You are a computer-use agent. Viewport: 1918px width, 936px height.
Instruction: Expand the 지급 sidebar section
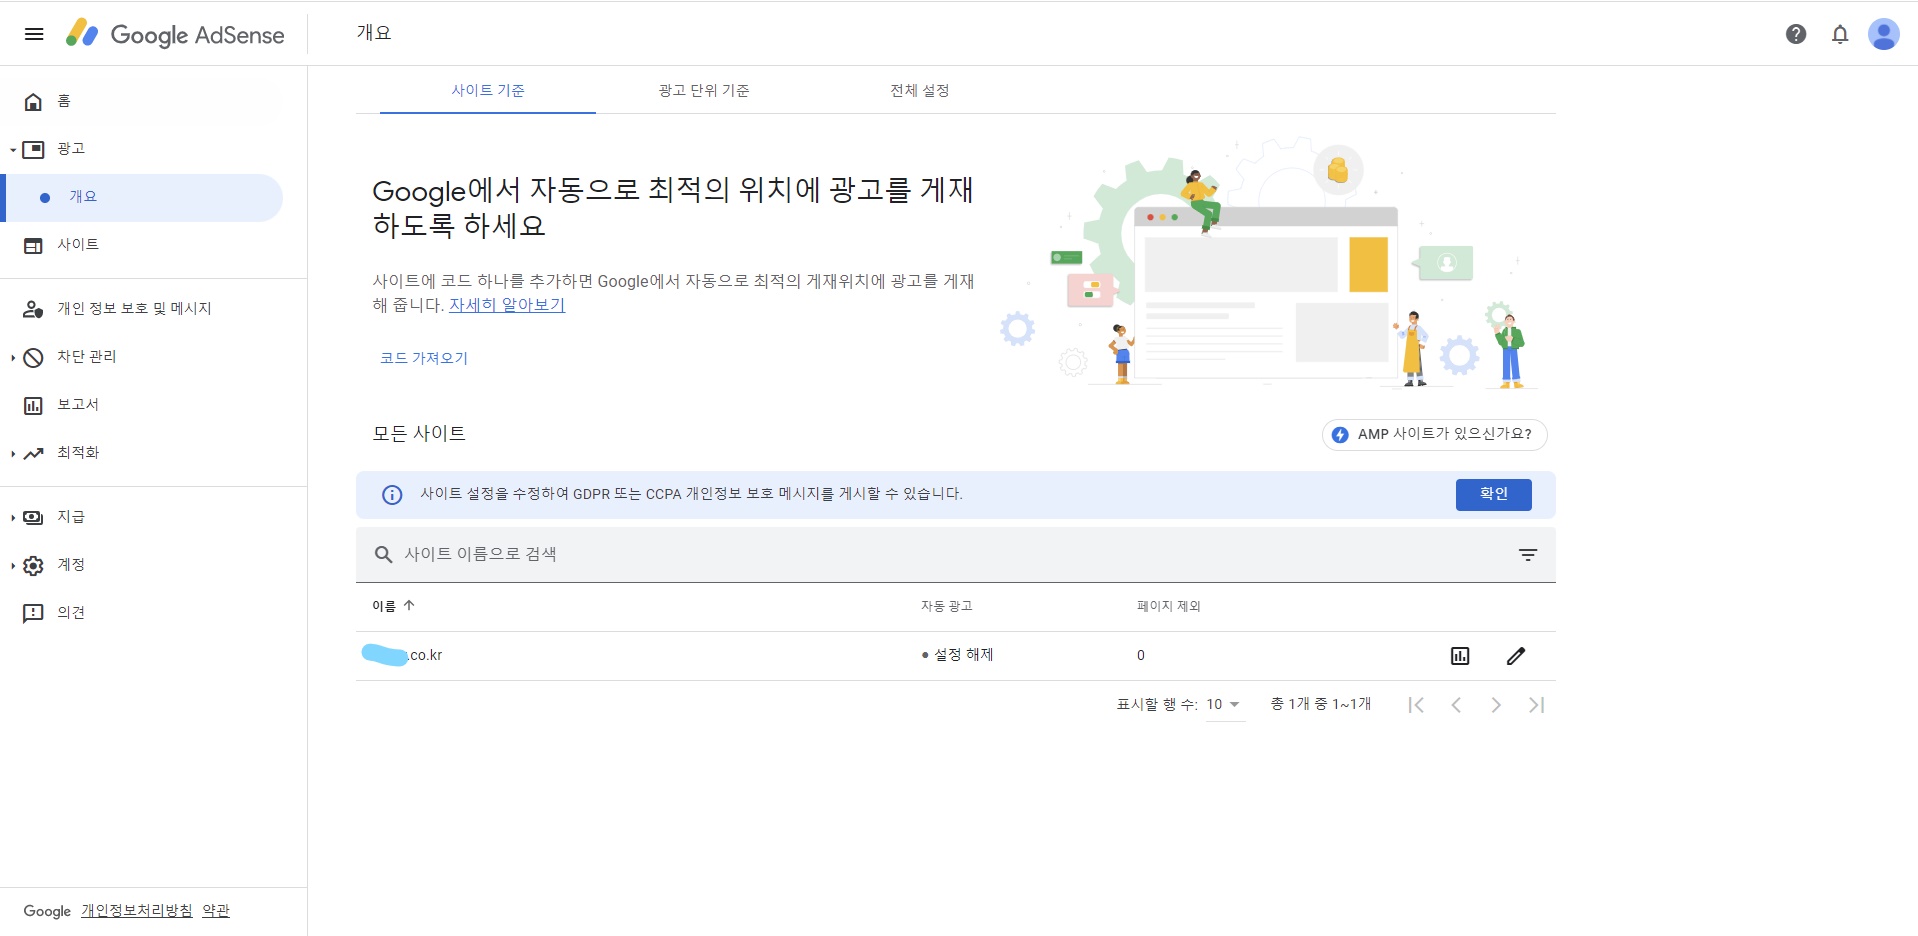[13, 518]
